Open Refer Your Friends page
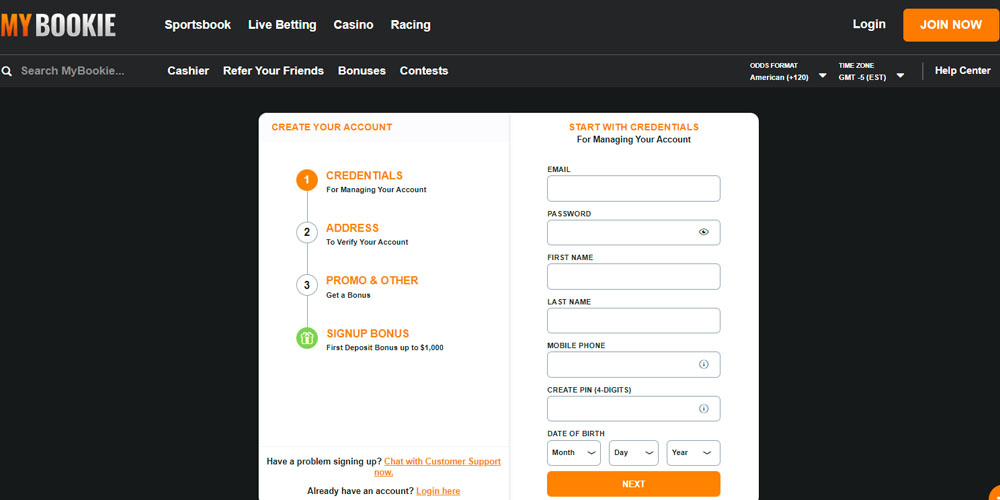The image size is (1000, 500). click(x=274, y=71)
